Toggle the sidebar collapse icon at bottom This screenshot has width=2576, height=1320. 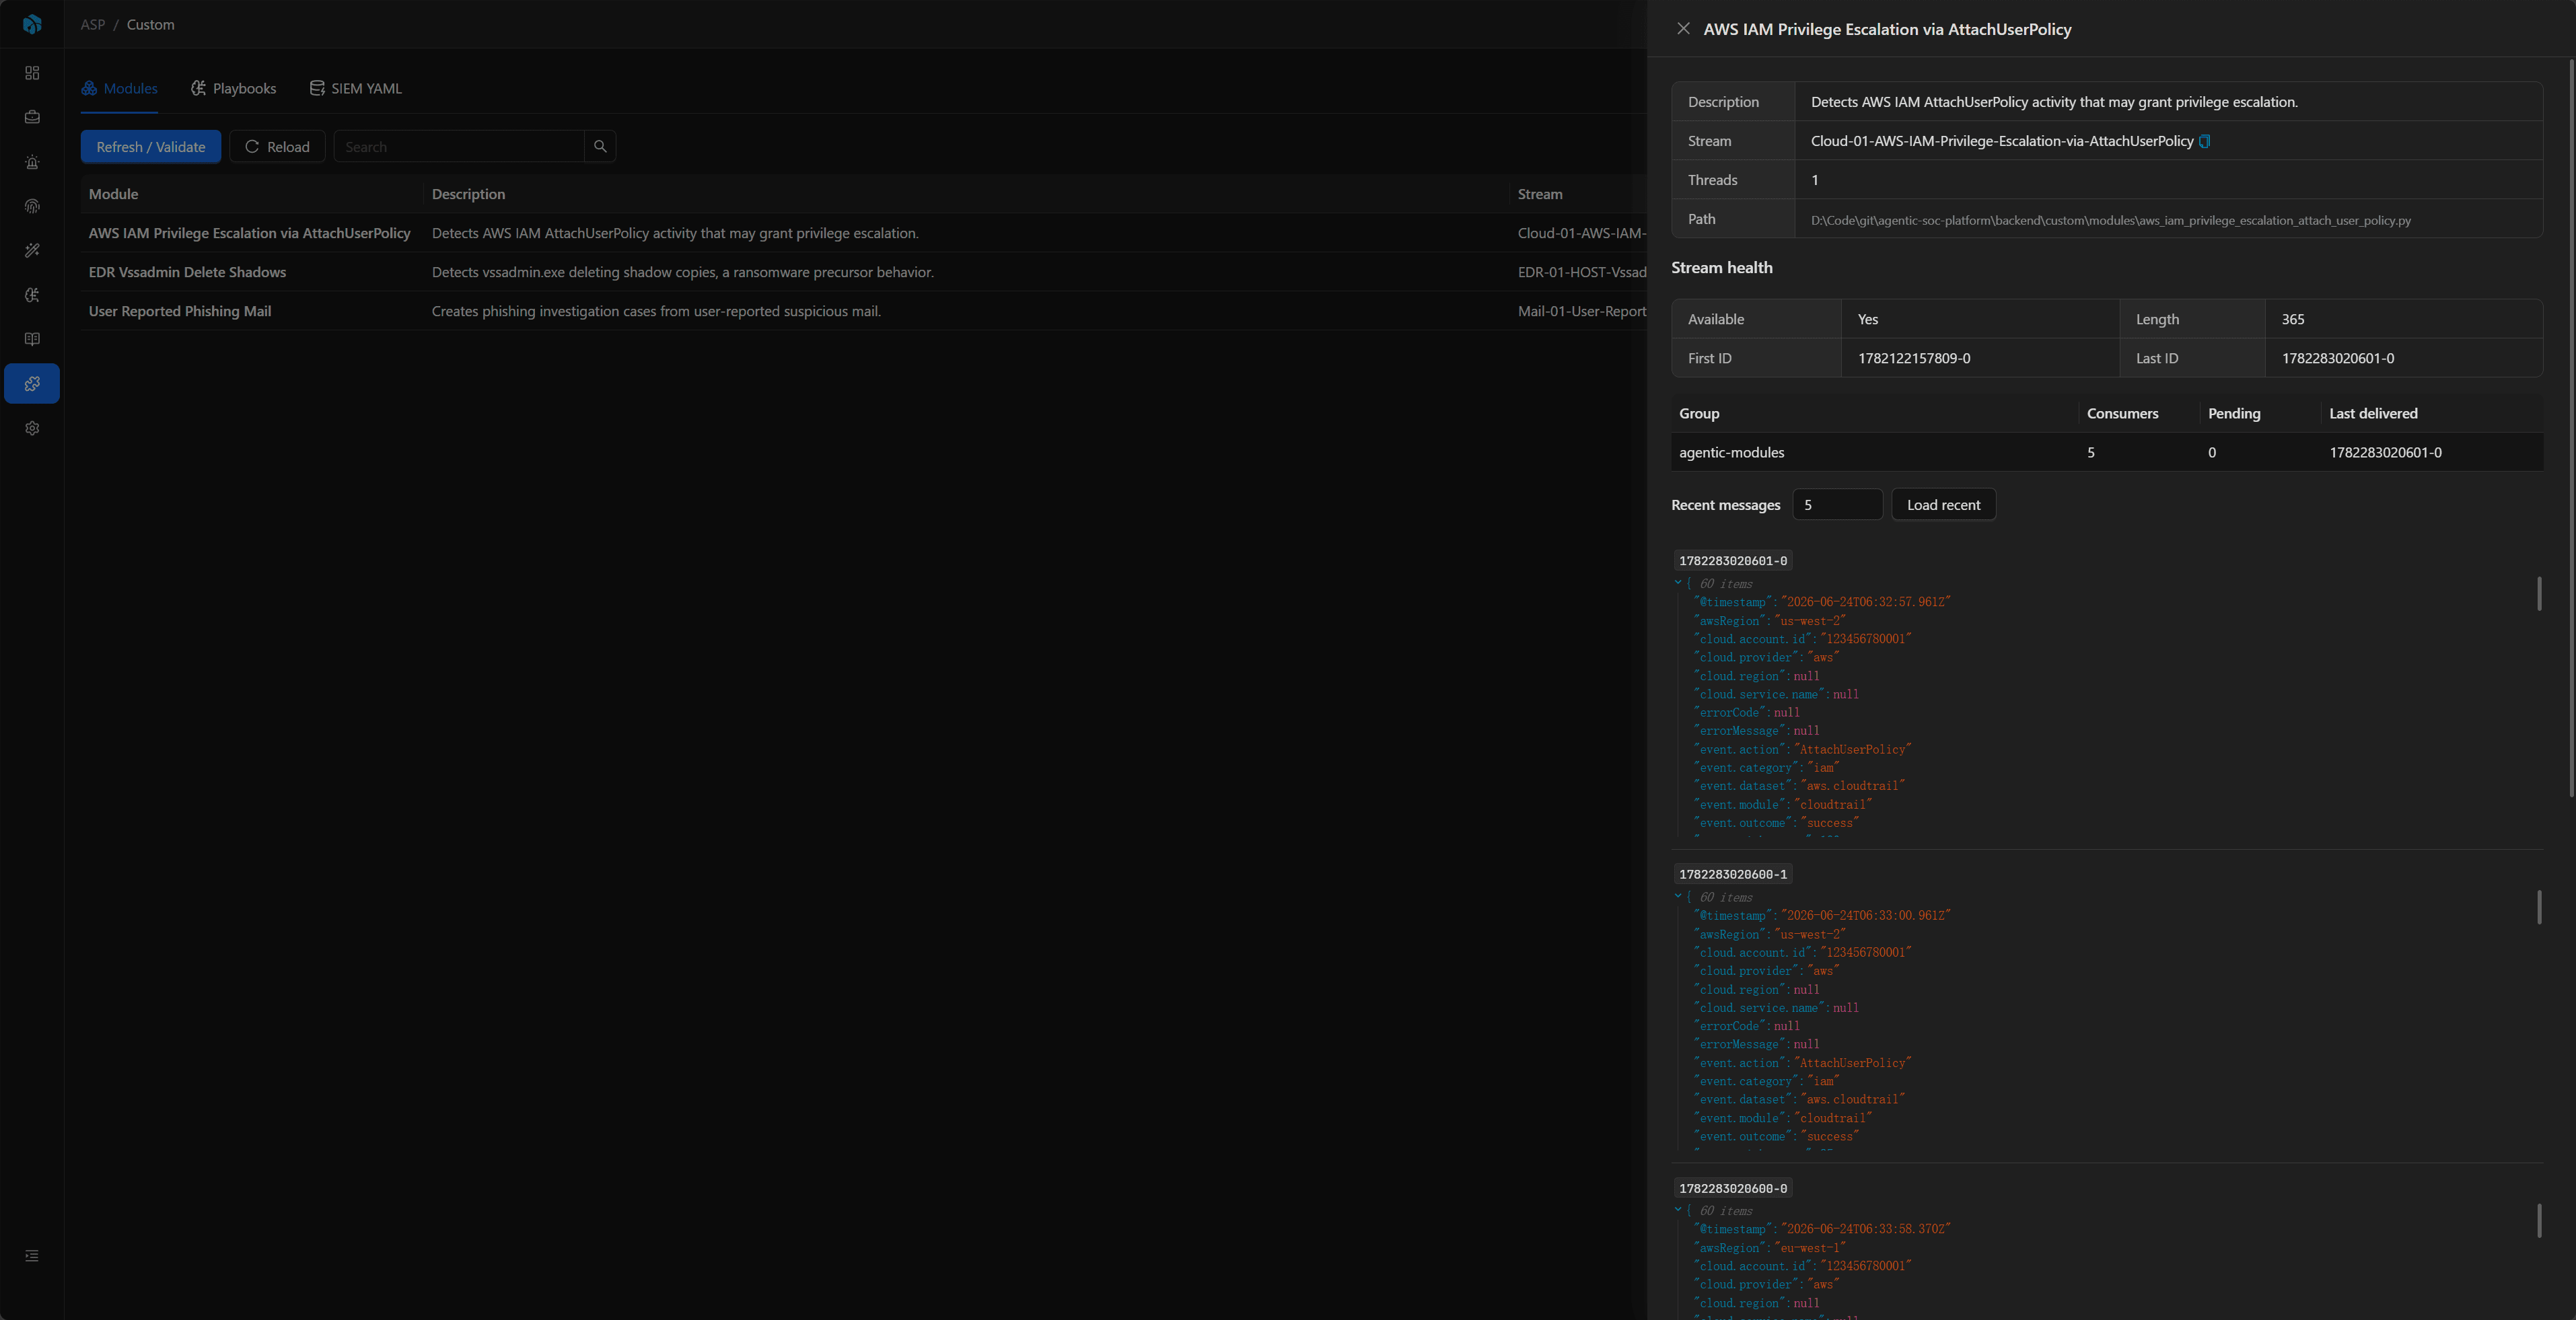point(32,1256)
